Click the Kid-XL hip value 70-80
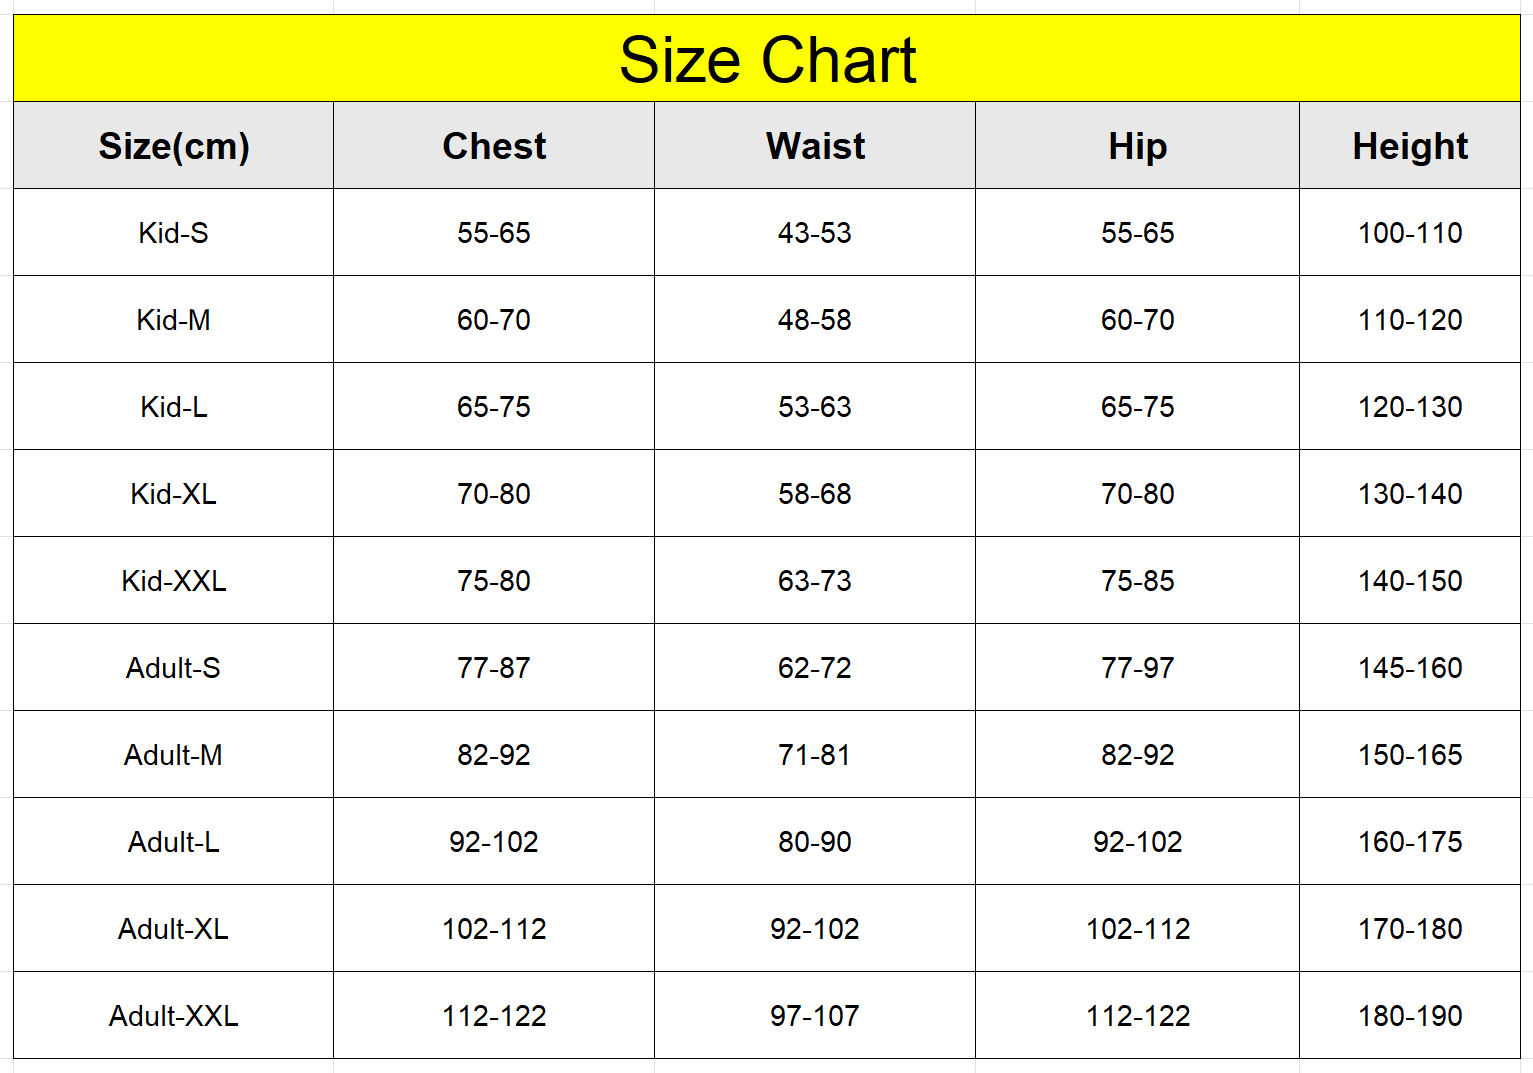 pyautogui.click(x=1137, y=493)
